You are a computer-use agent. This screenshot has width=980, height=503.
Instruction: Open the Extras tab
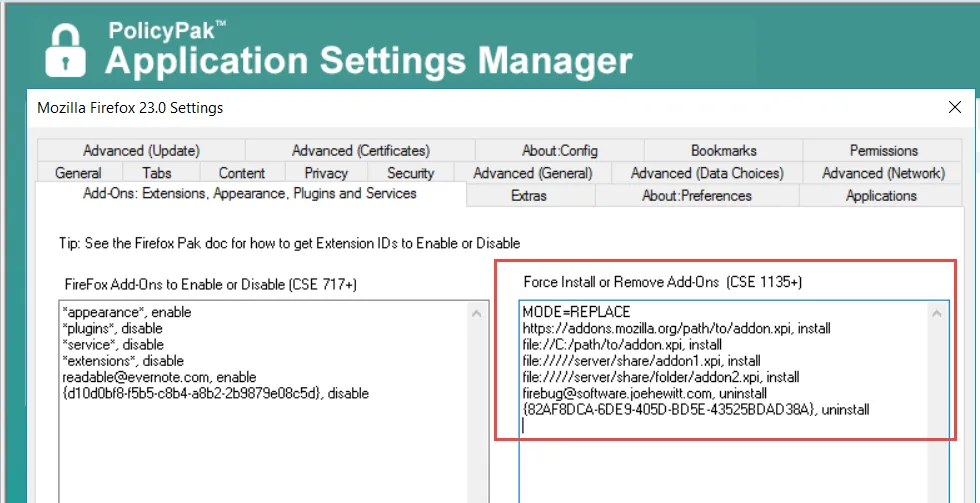529,196
